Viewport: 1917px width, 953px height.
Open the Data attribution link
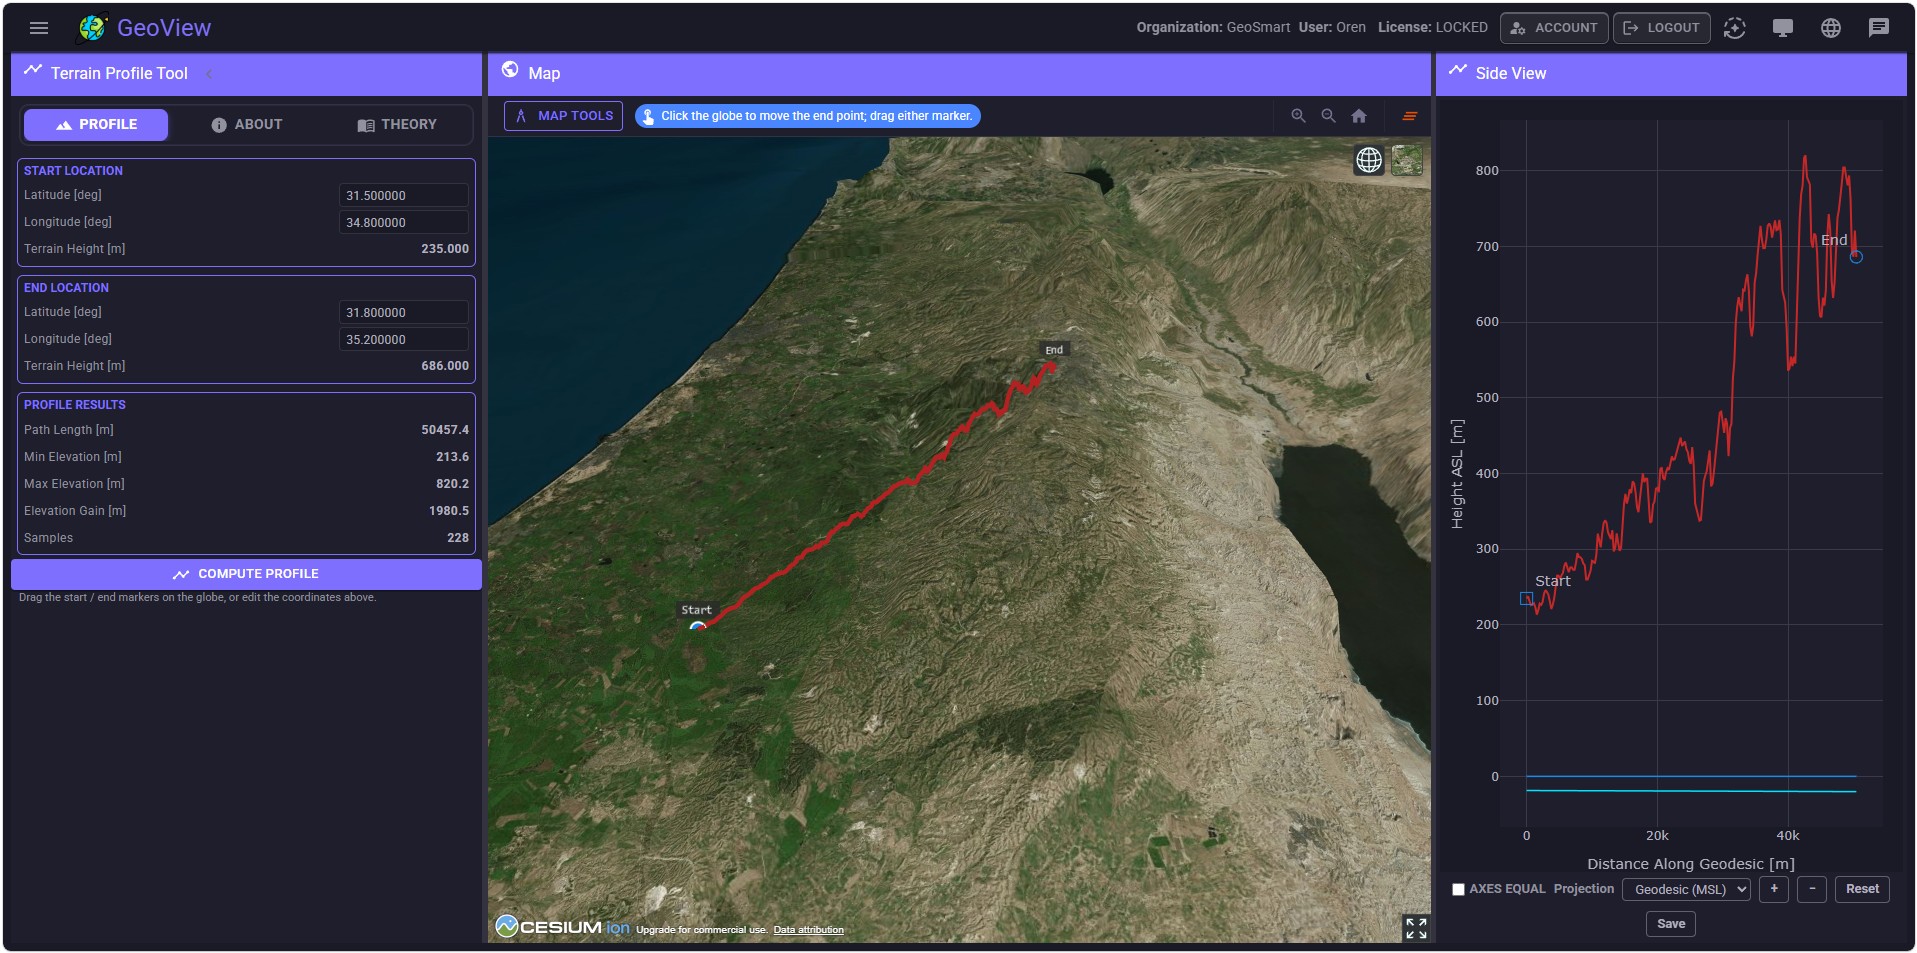808,930
